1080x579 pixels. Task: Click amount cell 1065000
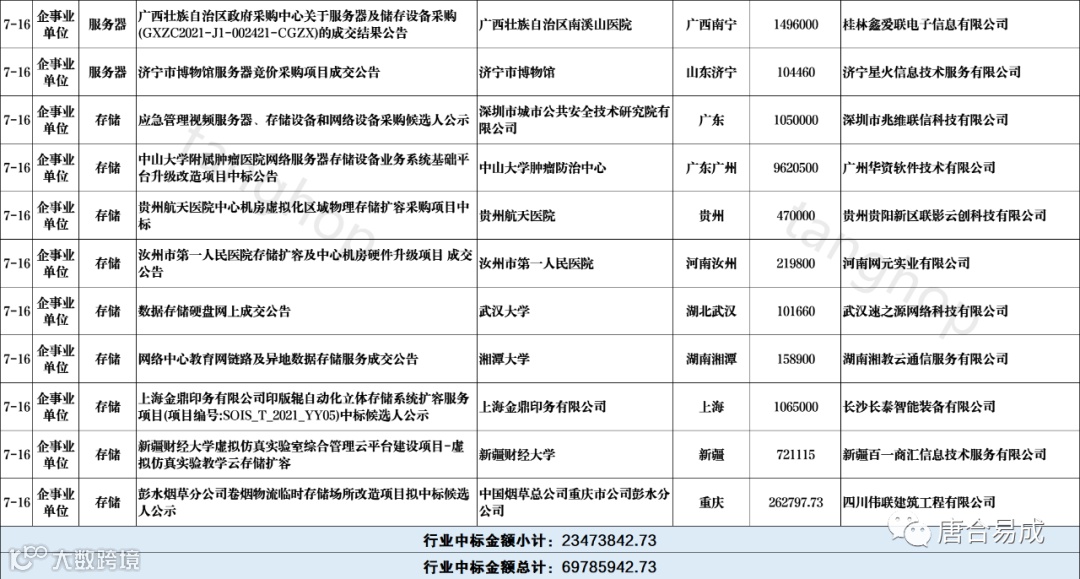tap(796, 407)
